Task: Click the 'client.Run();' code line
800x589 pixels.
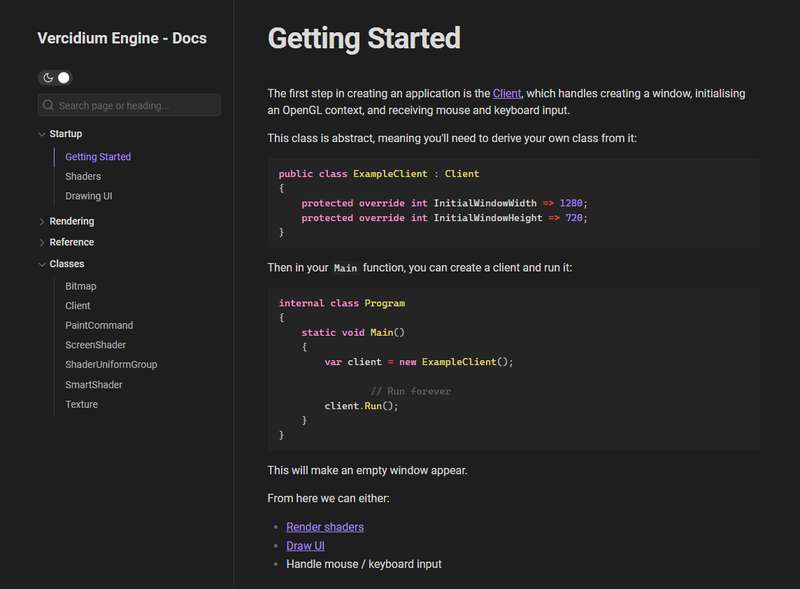Action: click(x=361, y=406)
